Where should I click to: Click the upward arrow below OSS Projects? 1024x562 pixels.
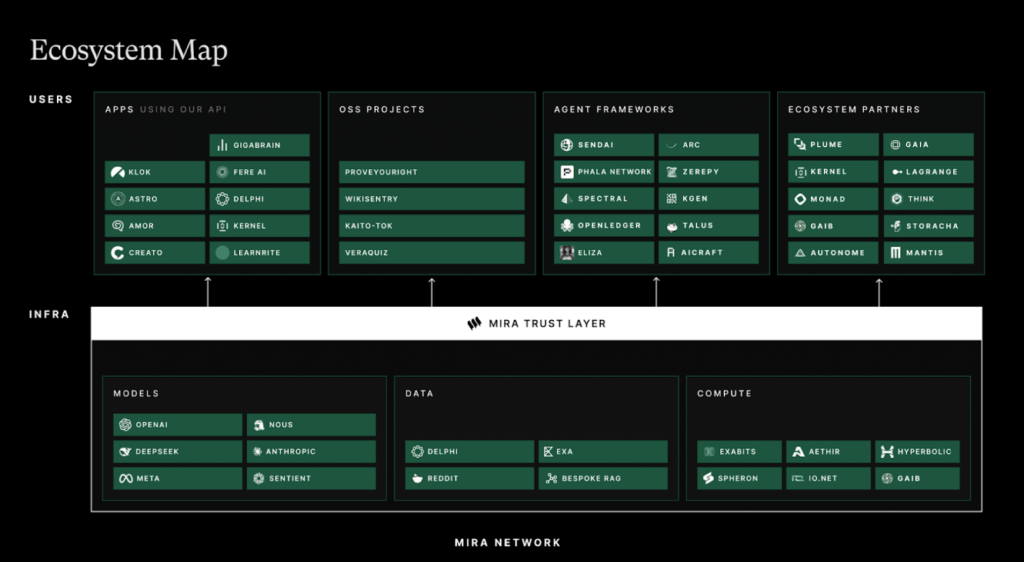[432, 291]
